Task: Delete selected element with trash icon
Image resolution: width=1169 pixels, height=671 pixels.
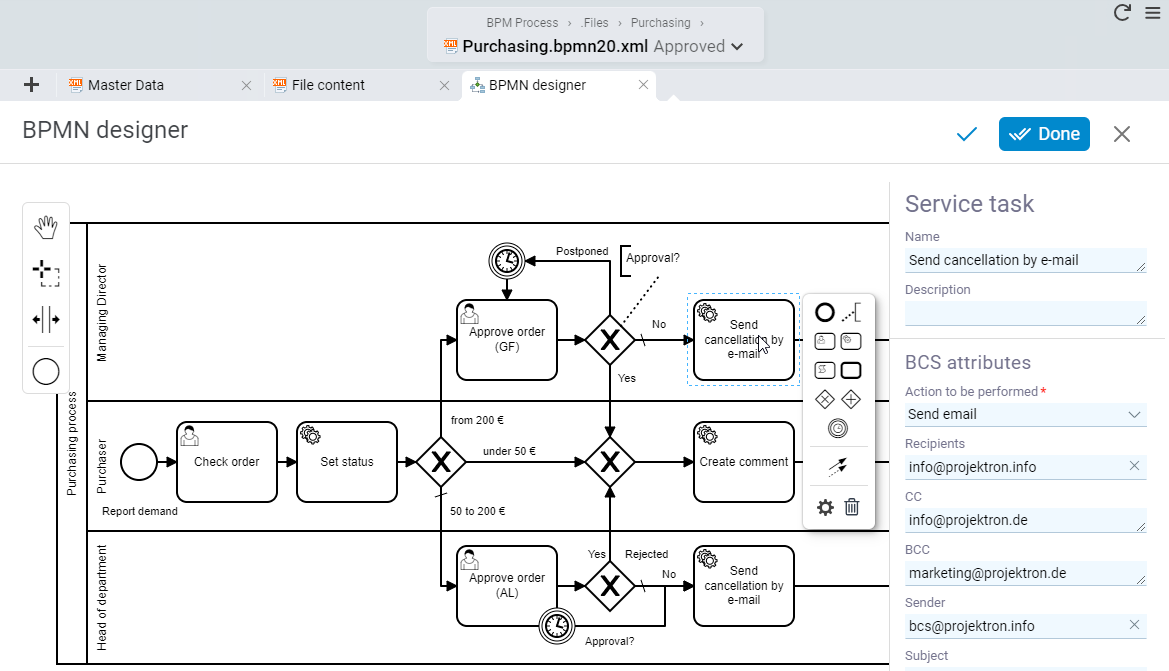Action: 852,507
